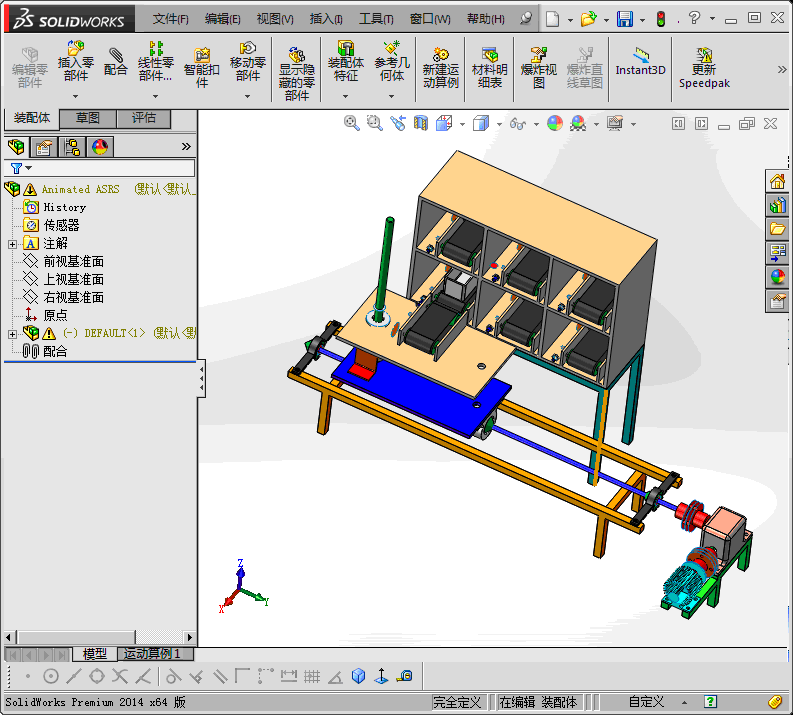This screenshot has height=715, width=793.
Task: Click Rebuild traffic light icon
Action: (x=660, y=19)
